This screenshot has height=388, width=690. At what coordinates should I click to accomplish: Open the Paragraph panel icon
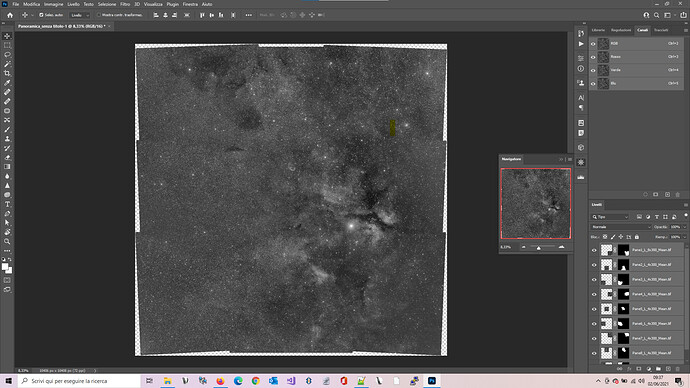[581, 108]
